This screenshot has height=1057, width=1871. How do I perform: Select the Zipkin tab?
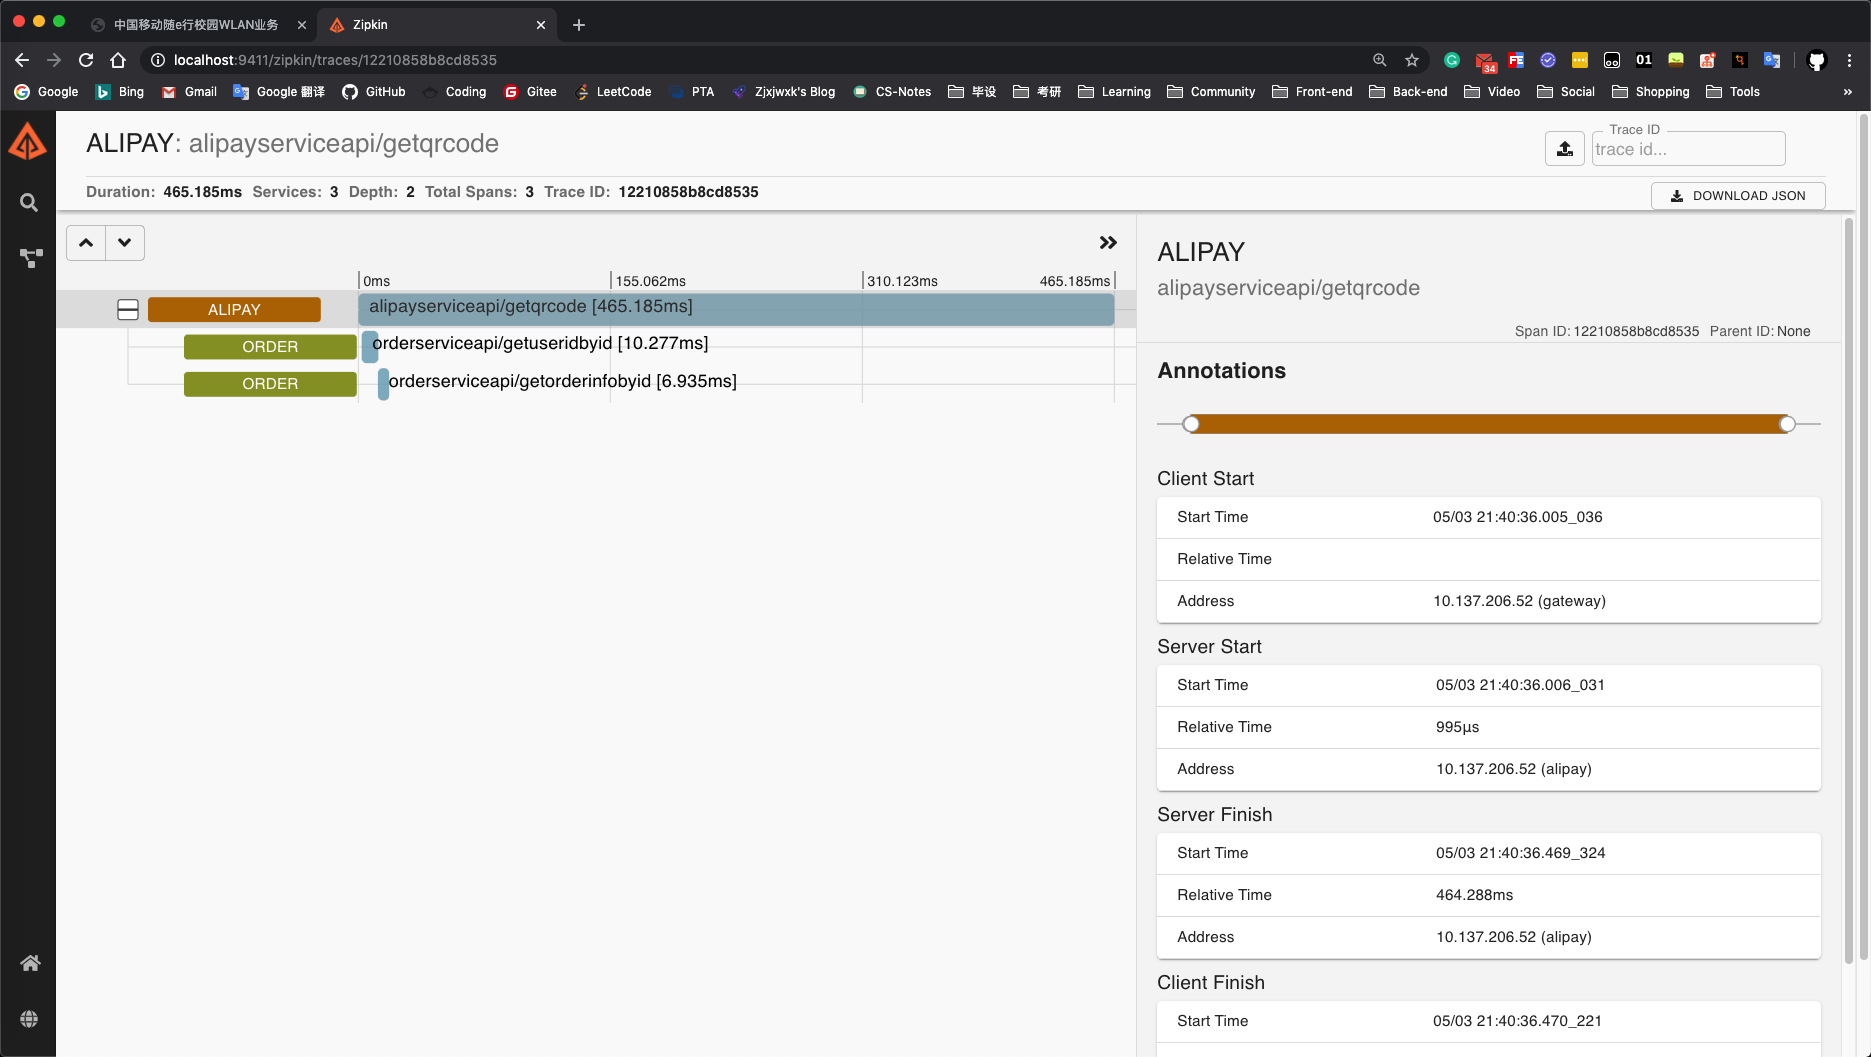(438, 25)
